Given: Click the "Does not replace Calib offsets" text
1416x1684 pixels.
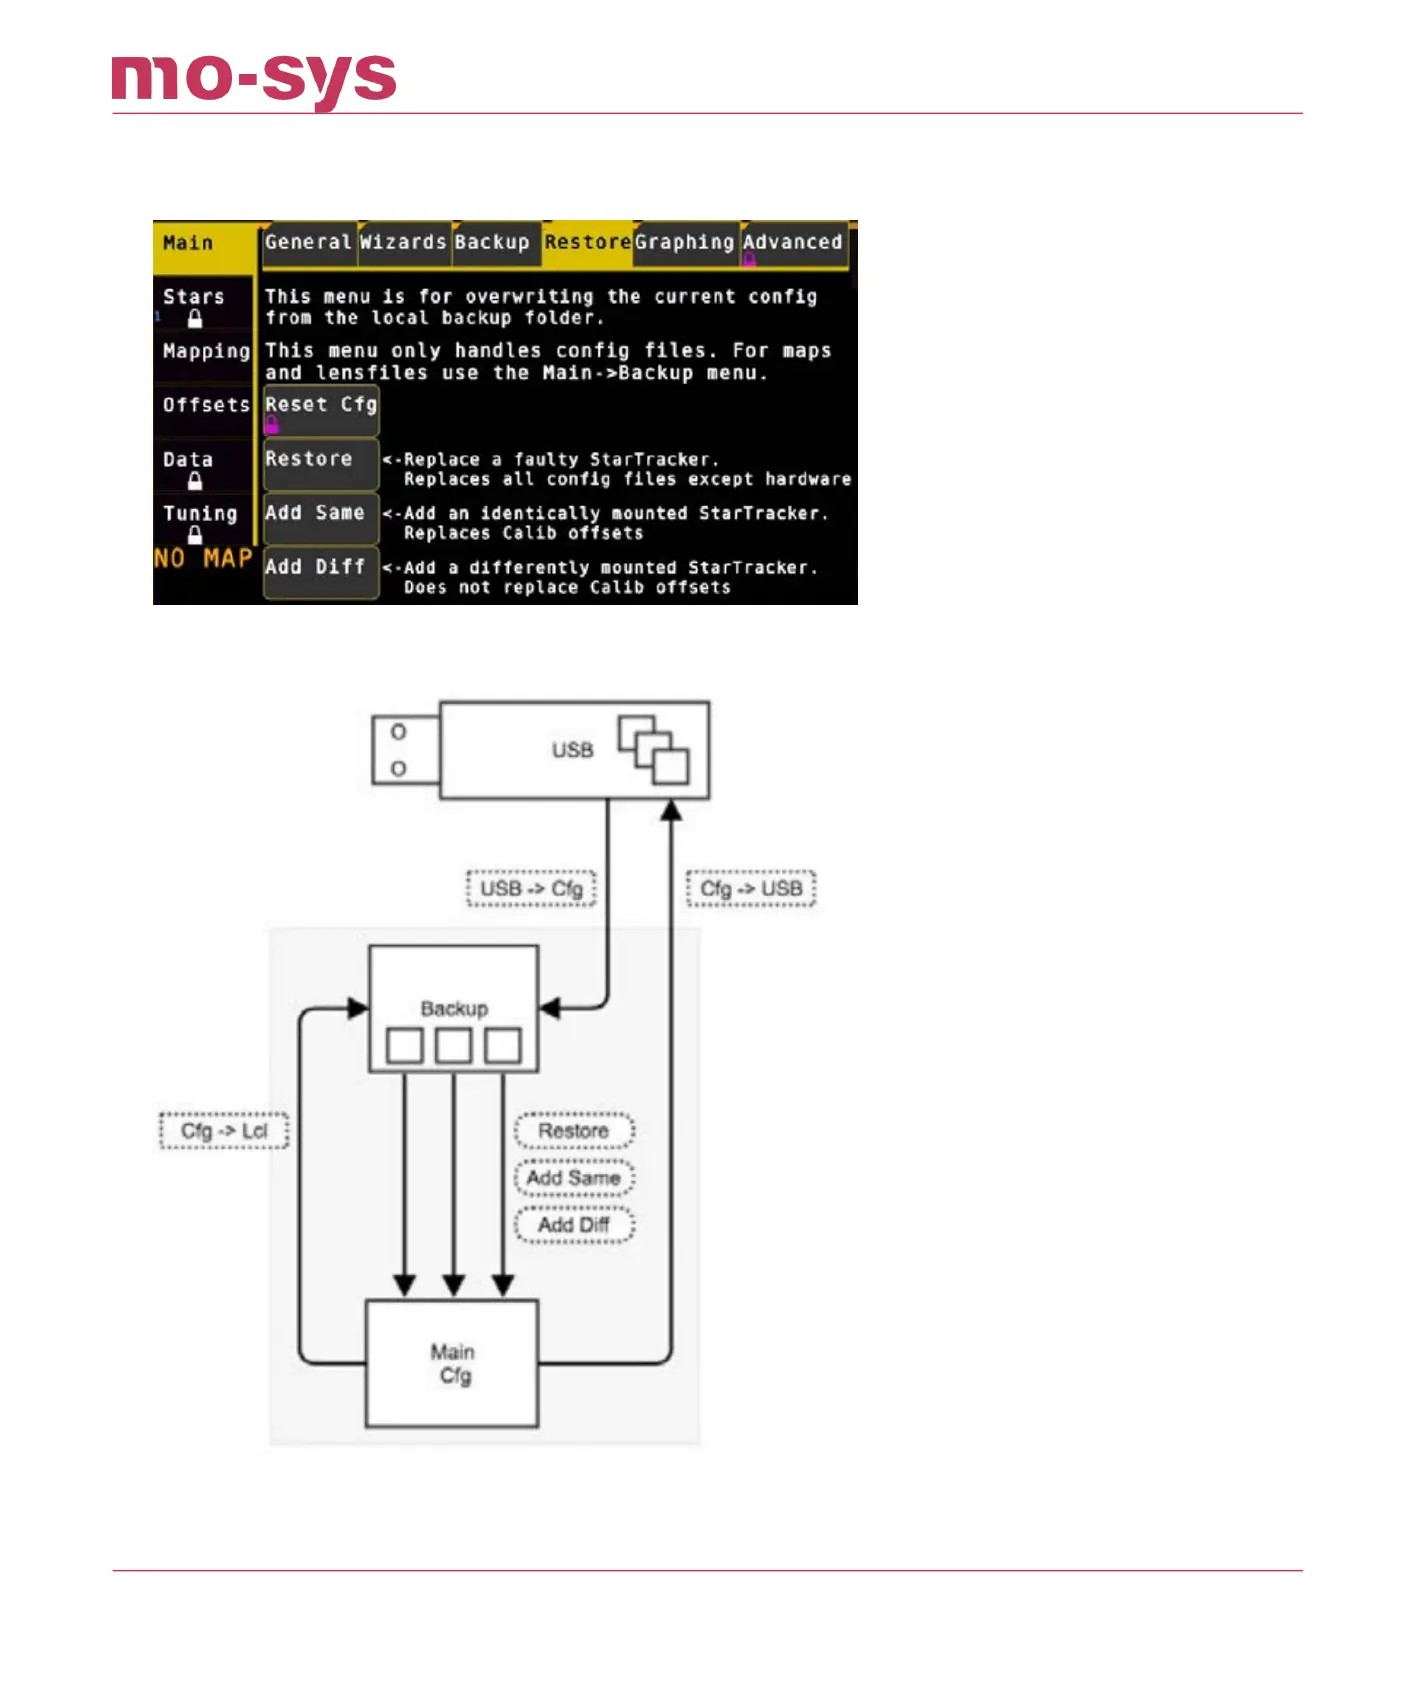Looking at the screenshot, I should click(x=567, y=588).
